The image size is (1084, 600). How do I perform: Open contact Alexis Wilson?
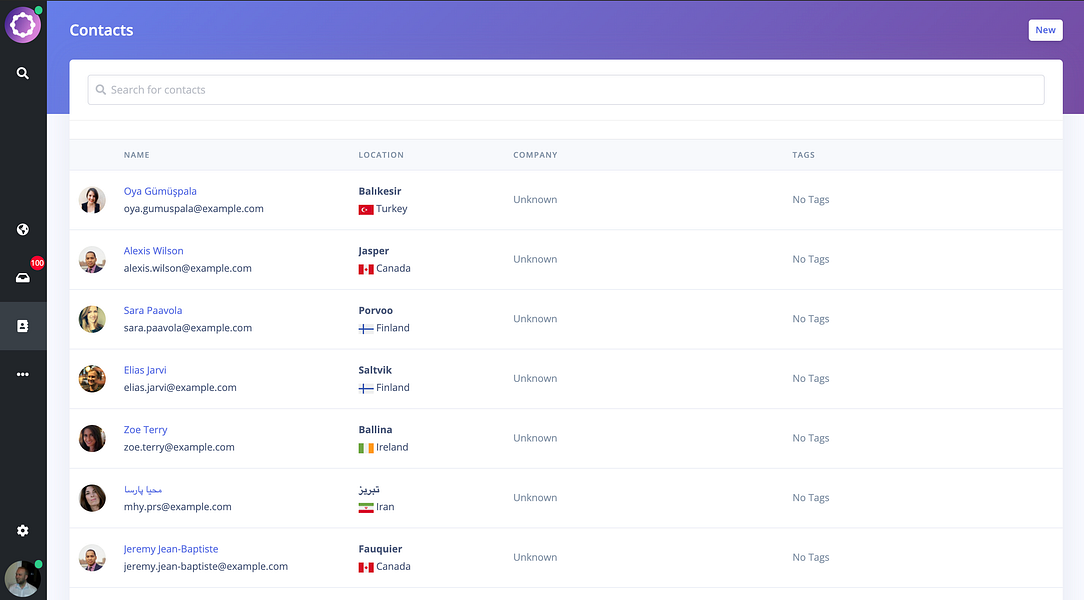(153, 251)
